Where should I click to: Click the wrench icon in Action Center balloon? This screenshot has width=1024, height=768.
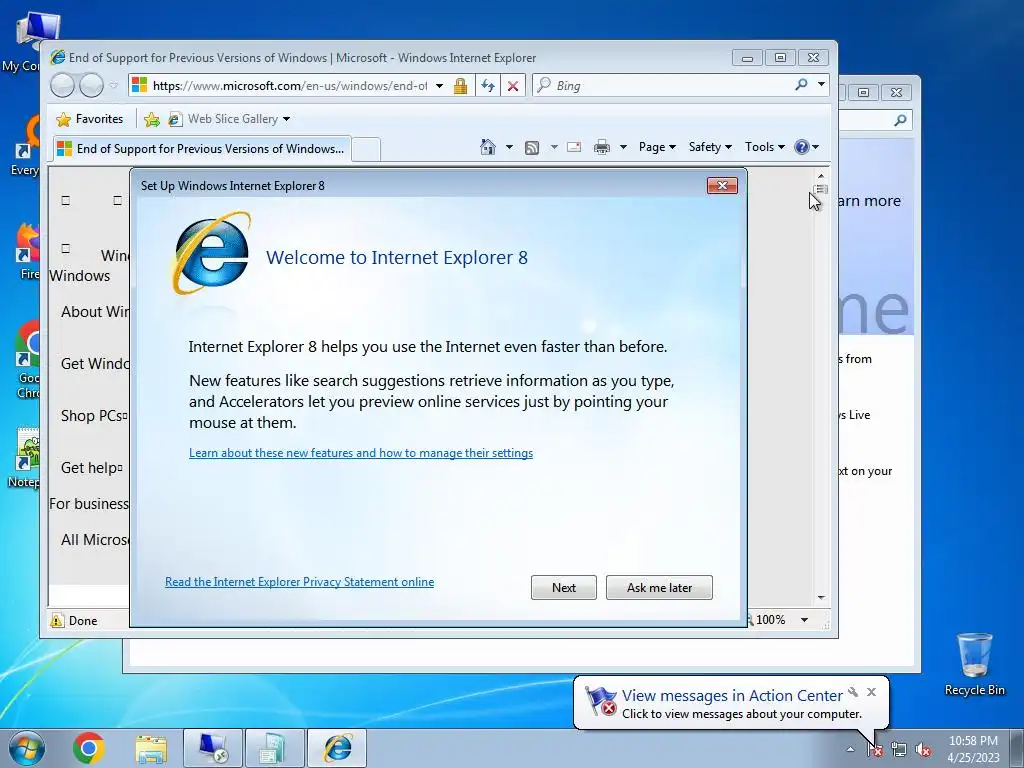853,692
